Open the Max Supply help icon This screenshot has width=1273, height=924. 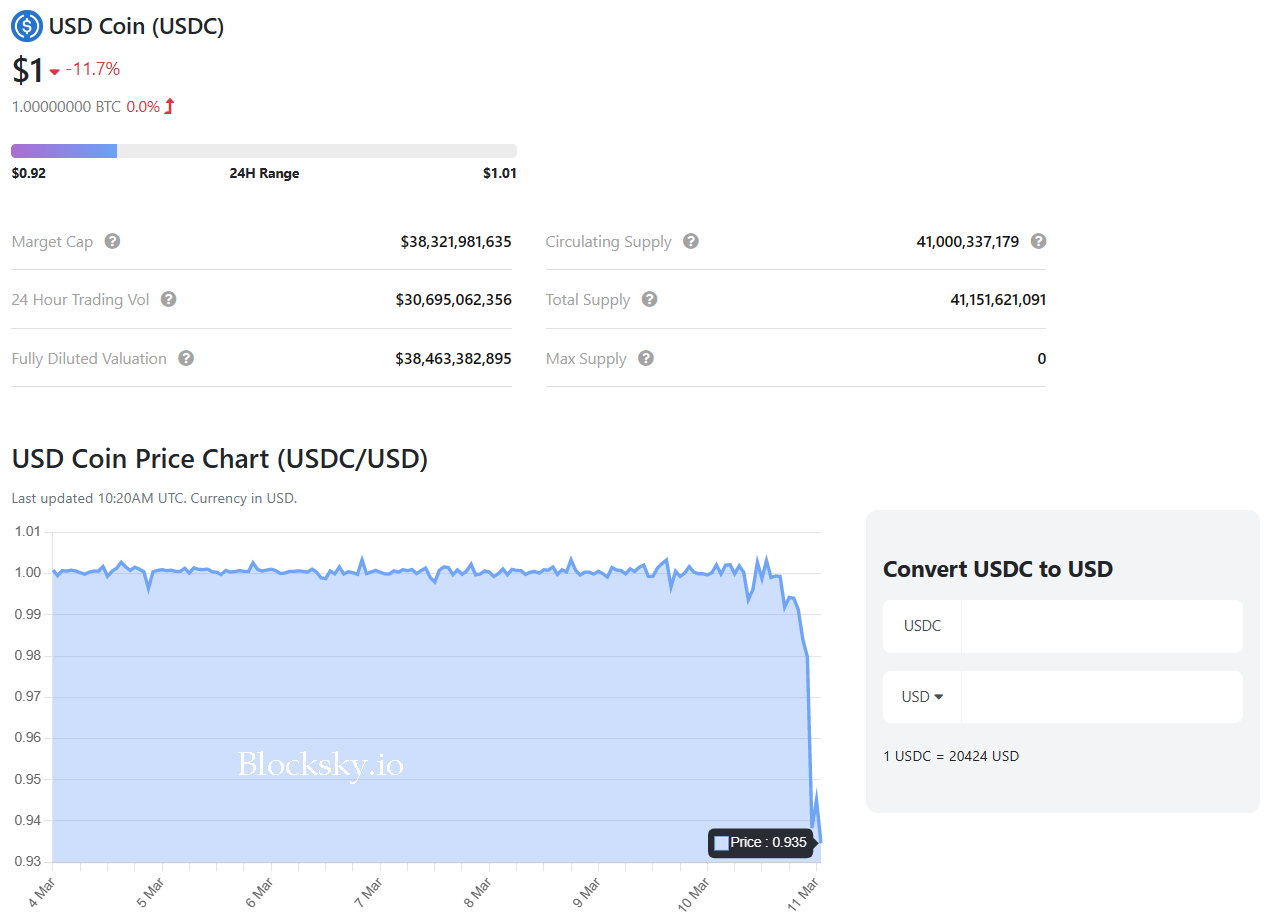tap(646, 358)
